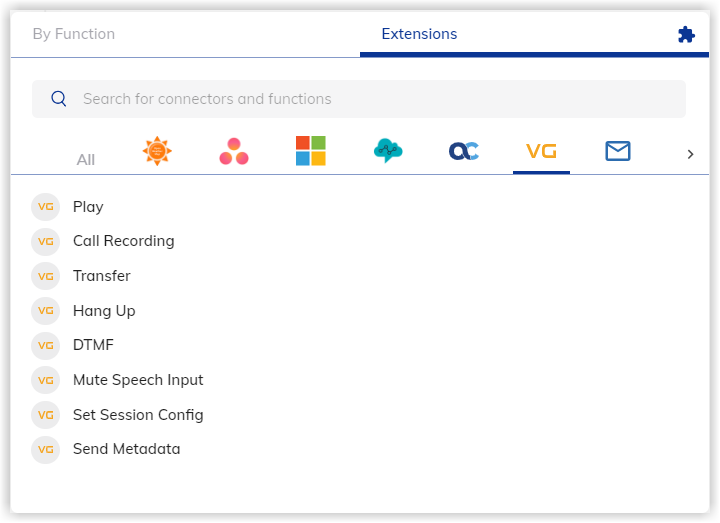Click VG icon beside Send Metadata
The width and height of the screenshot is (720, 523).
(45, 450)
